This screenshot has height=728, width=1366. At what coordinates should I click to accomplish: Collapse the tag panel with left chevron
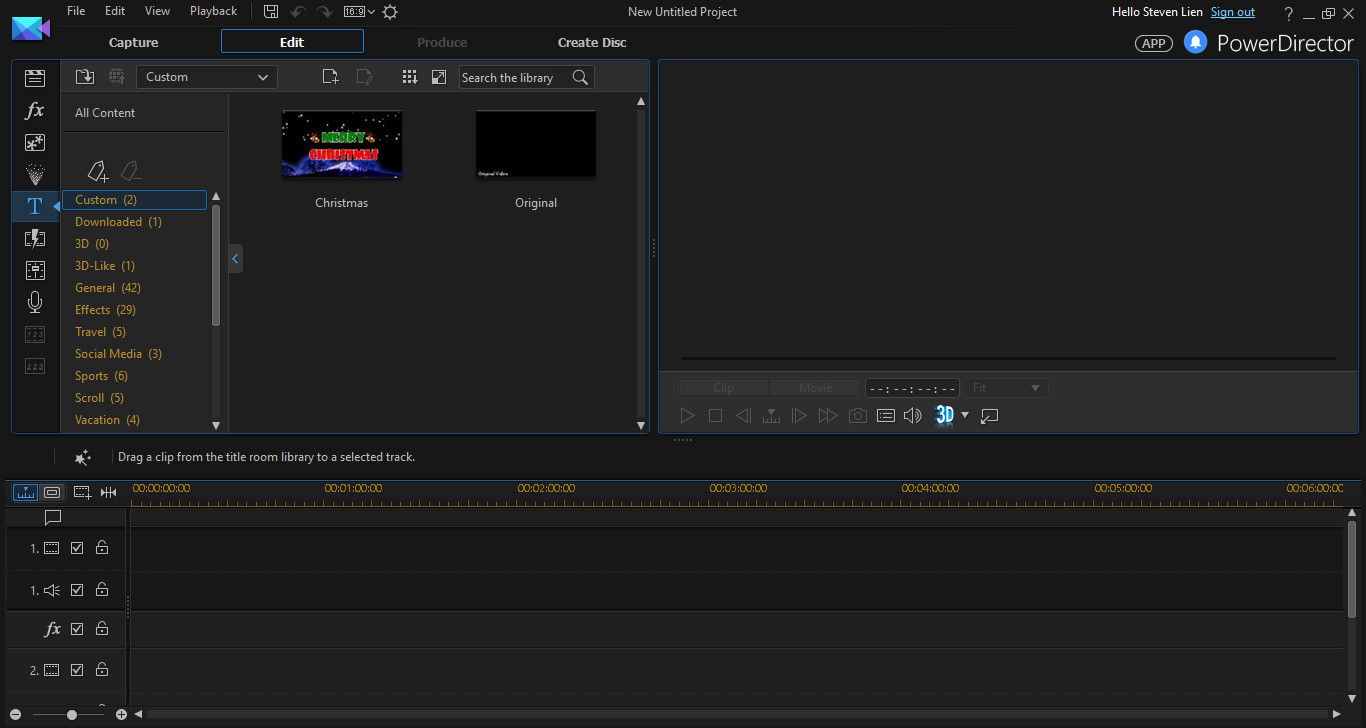(235, 259)
